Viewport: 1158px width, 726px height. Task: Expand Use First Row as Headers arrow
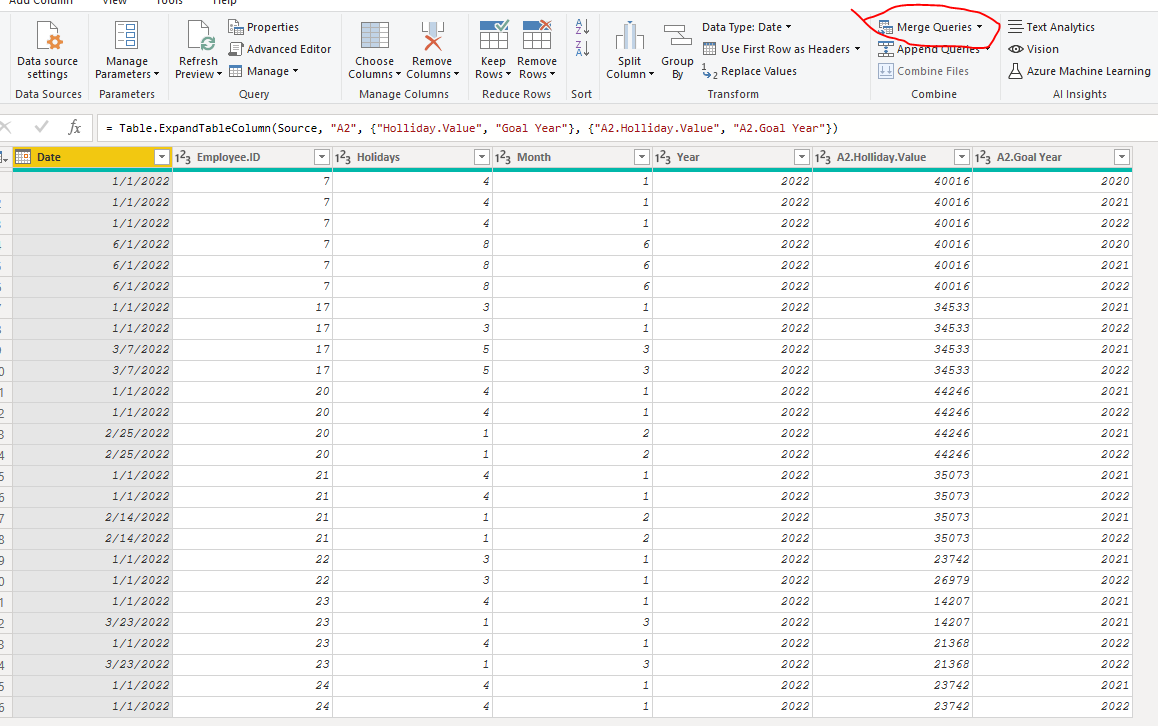point(857,49)
